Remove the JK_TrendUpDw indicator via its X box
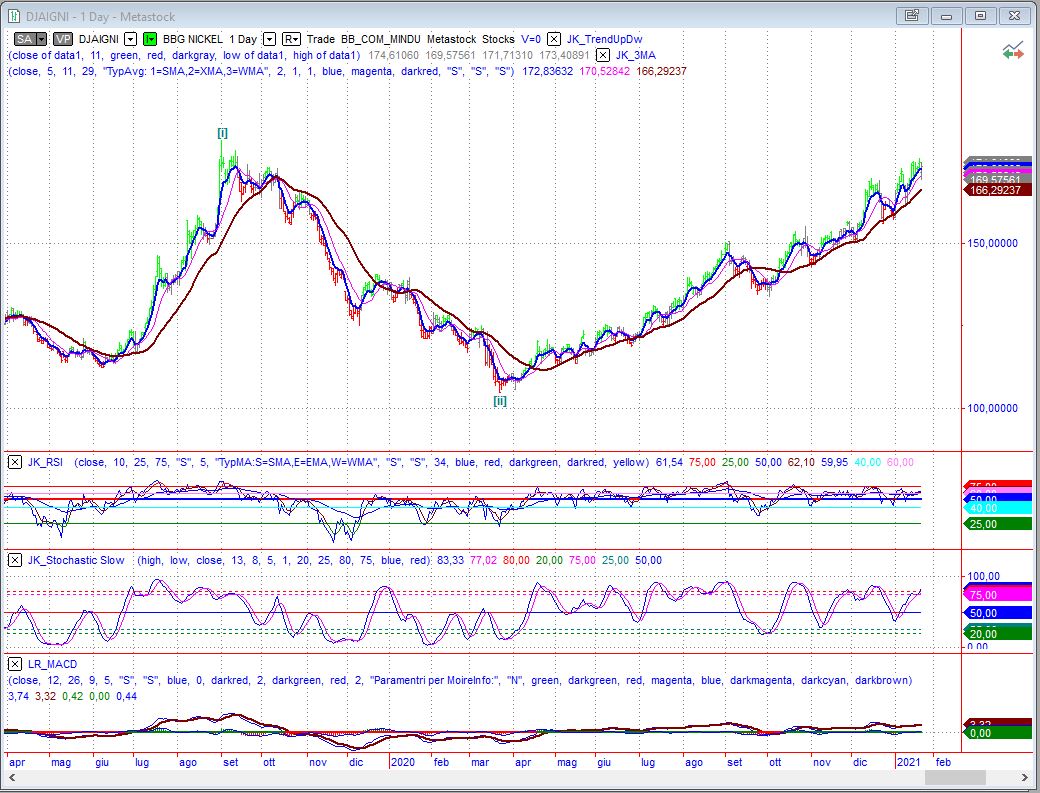The width and height of the screenshot is (1040, 793). [x=554, y=39]
